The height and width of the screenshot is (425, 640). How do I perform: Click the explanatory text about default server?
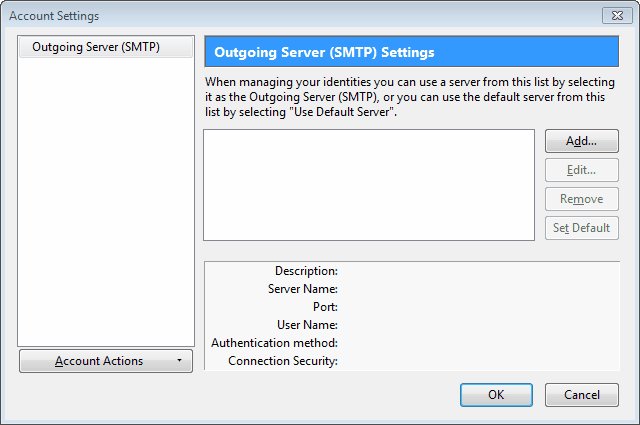(410, 97)
